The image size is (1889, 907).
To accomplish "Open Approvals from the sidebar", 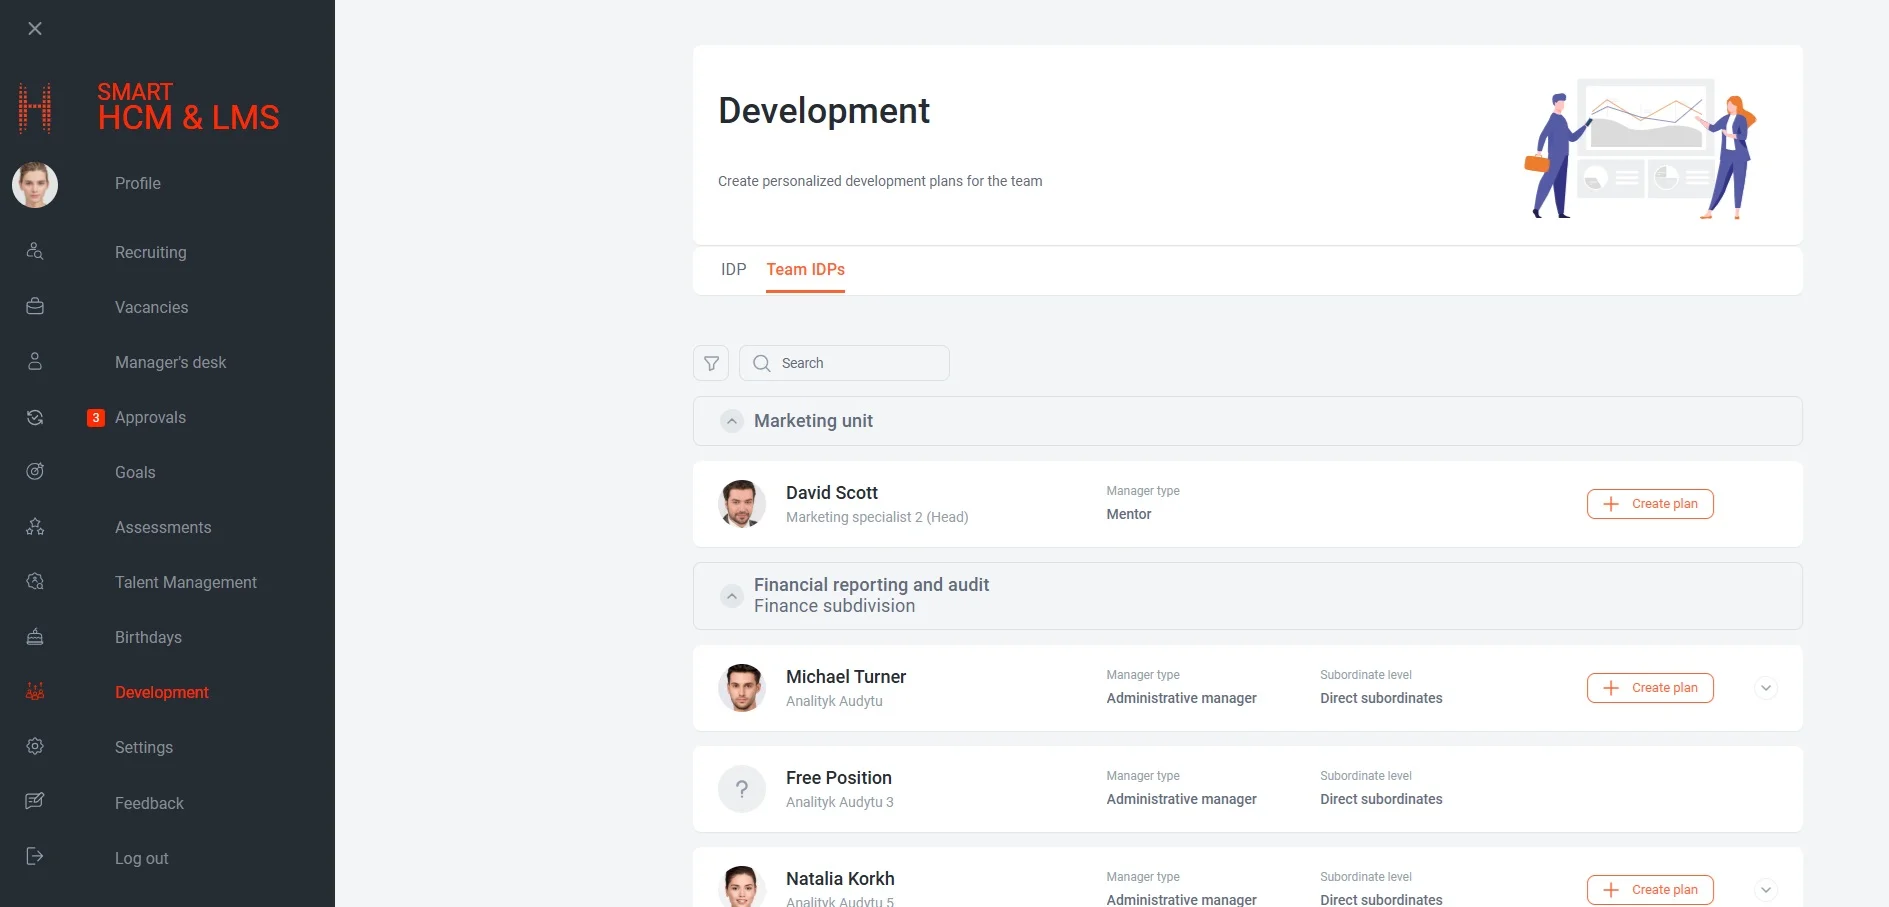I will pos(150,418).
